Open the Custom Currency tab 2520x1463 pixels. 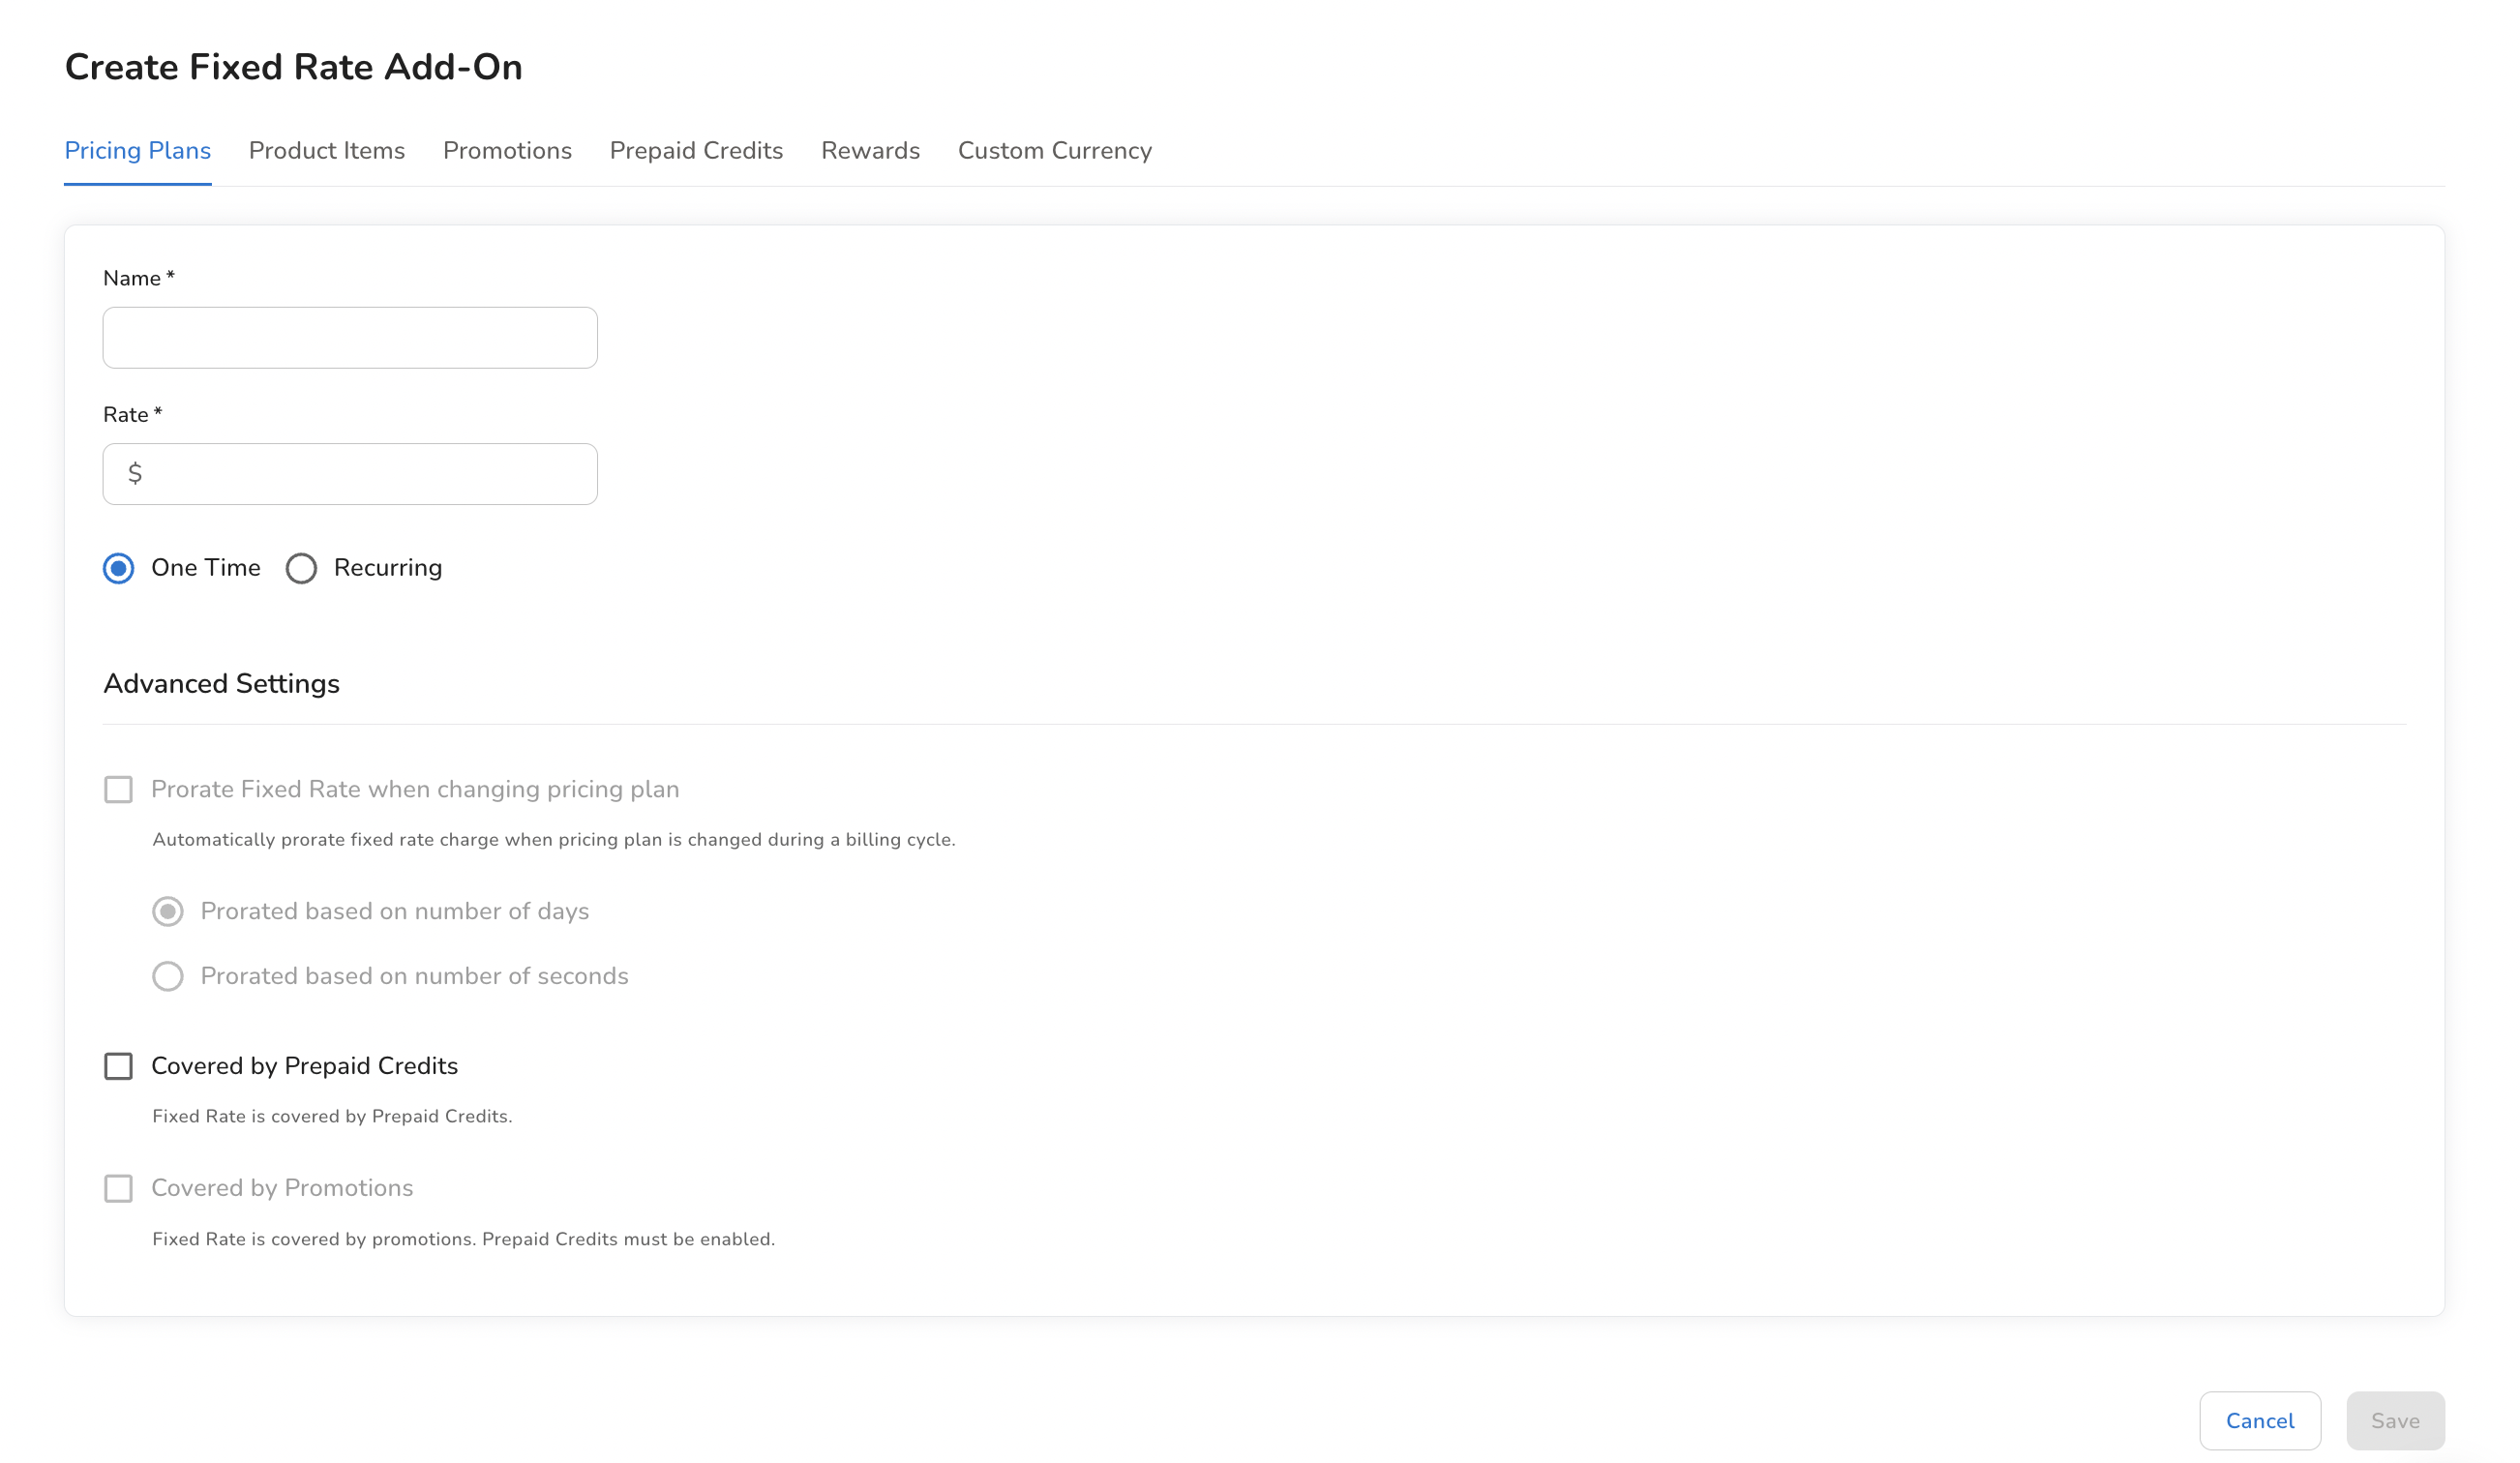[1054, 150]
